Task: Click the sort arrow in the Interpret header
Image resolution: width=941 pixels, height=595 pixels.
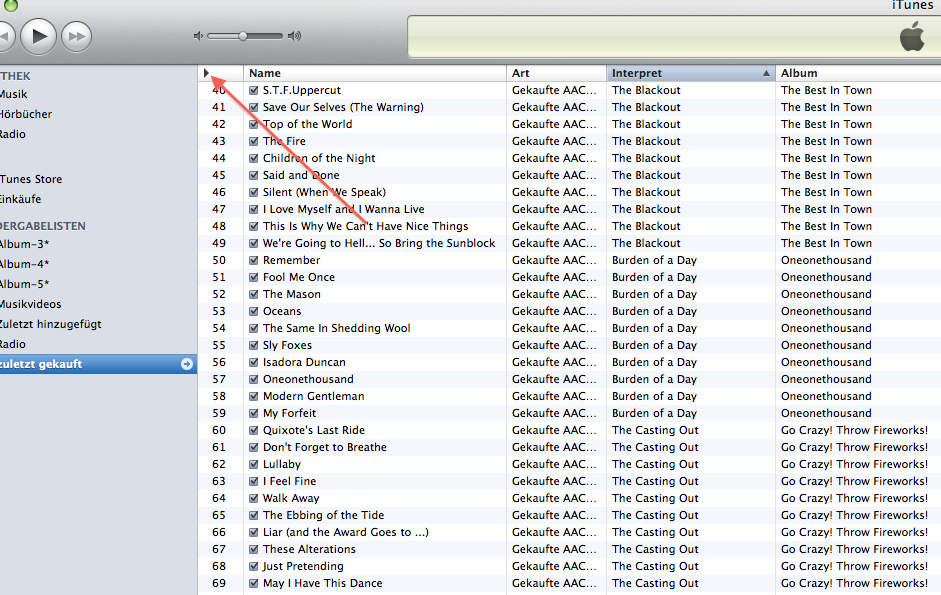Action: [x=766, y=73]
